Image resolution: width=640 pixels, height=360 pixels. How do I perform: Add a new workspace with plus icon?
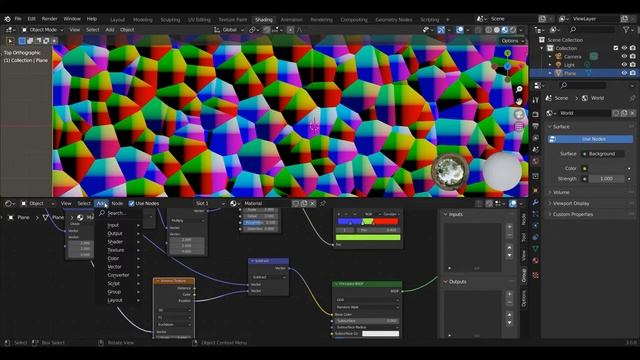click(447, 20)
